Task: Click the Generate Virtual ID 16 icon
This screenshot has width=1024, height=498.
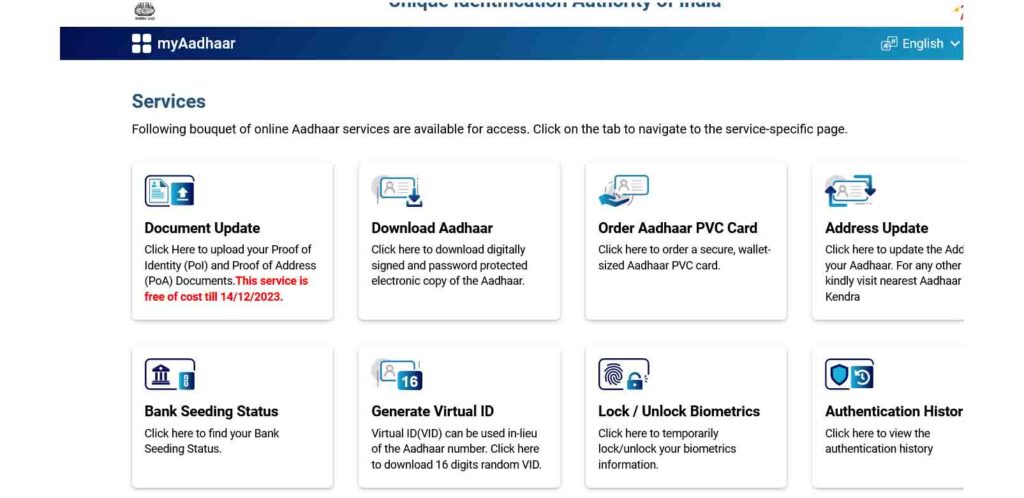Action: [397, 375]
